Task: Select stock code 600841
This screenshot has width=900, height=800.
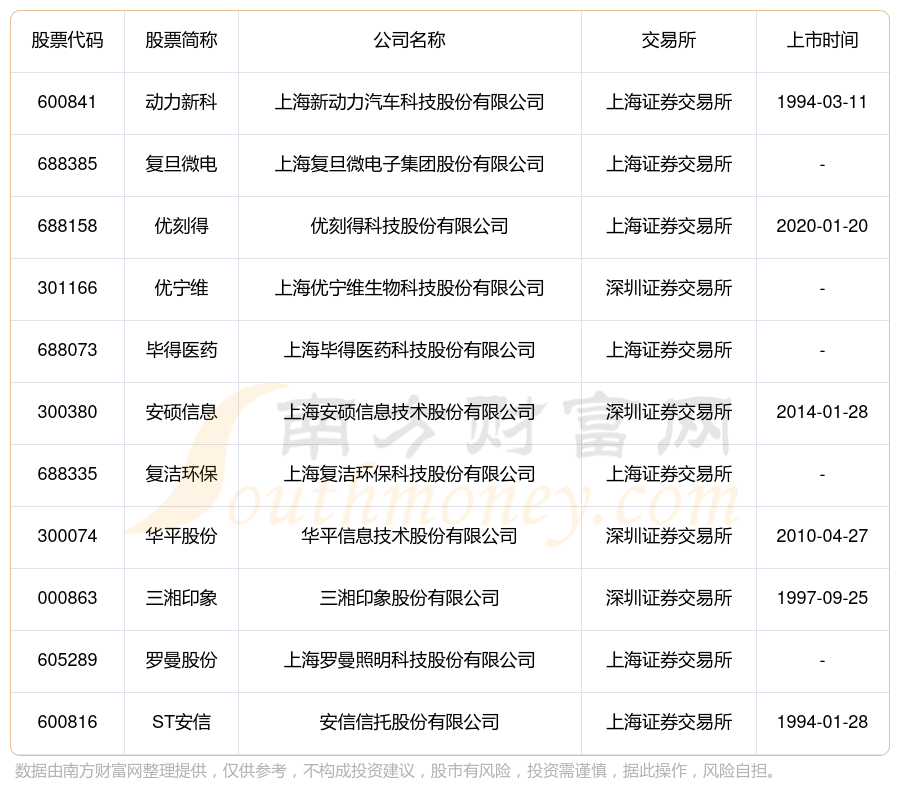Action: click(67, 102)
